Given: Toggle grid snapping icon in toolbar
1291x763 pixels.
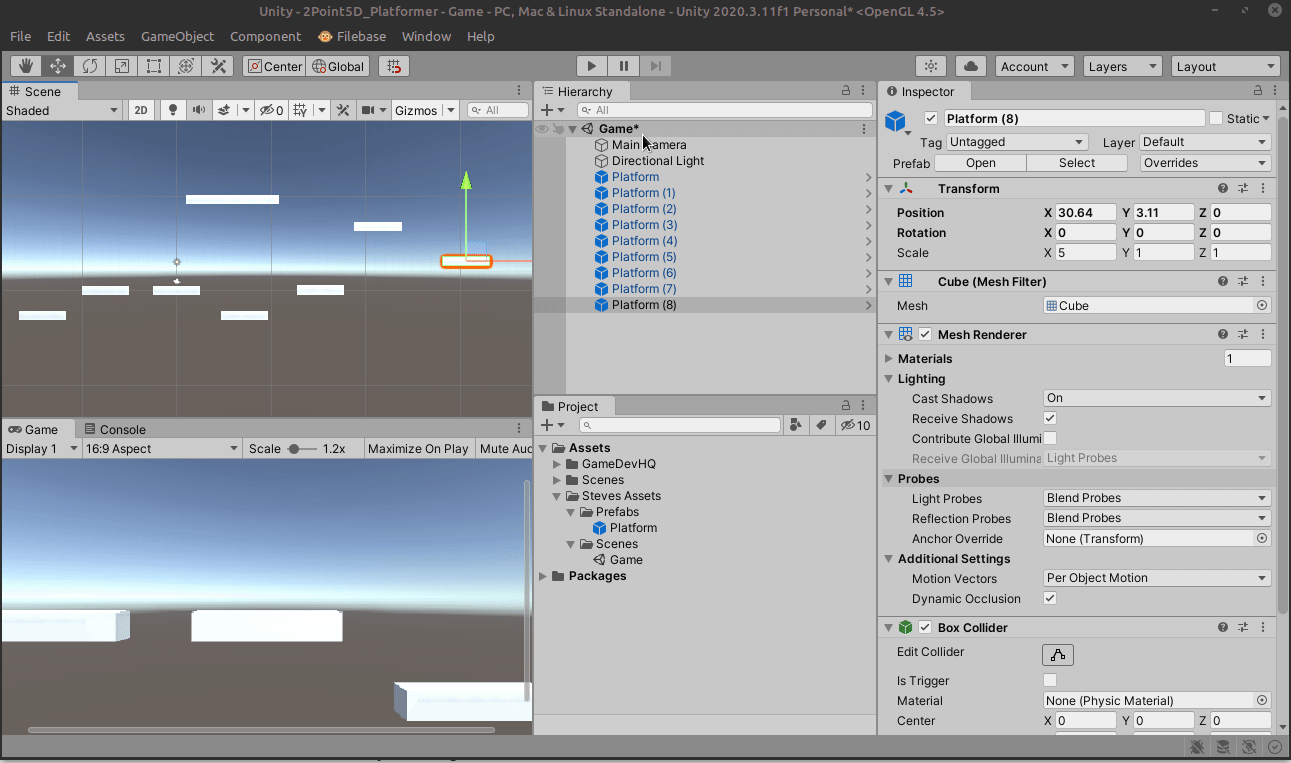Looking at the screenshot, I should click(394, 66).
